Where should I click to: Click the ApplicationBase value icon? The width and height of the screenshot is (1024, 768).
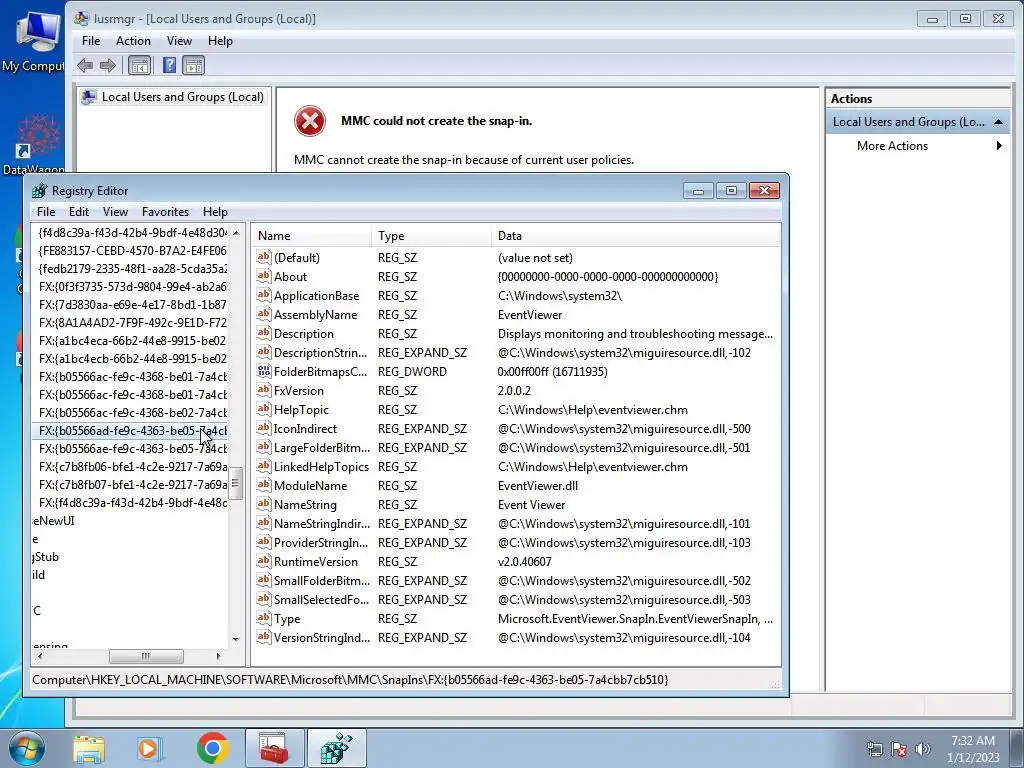click(264, 295)
